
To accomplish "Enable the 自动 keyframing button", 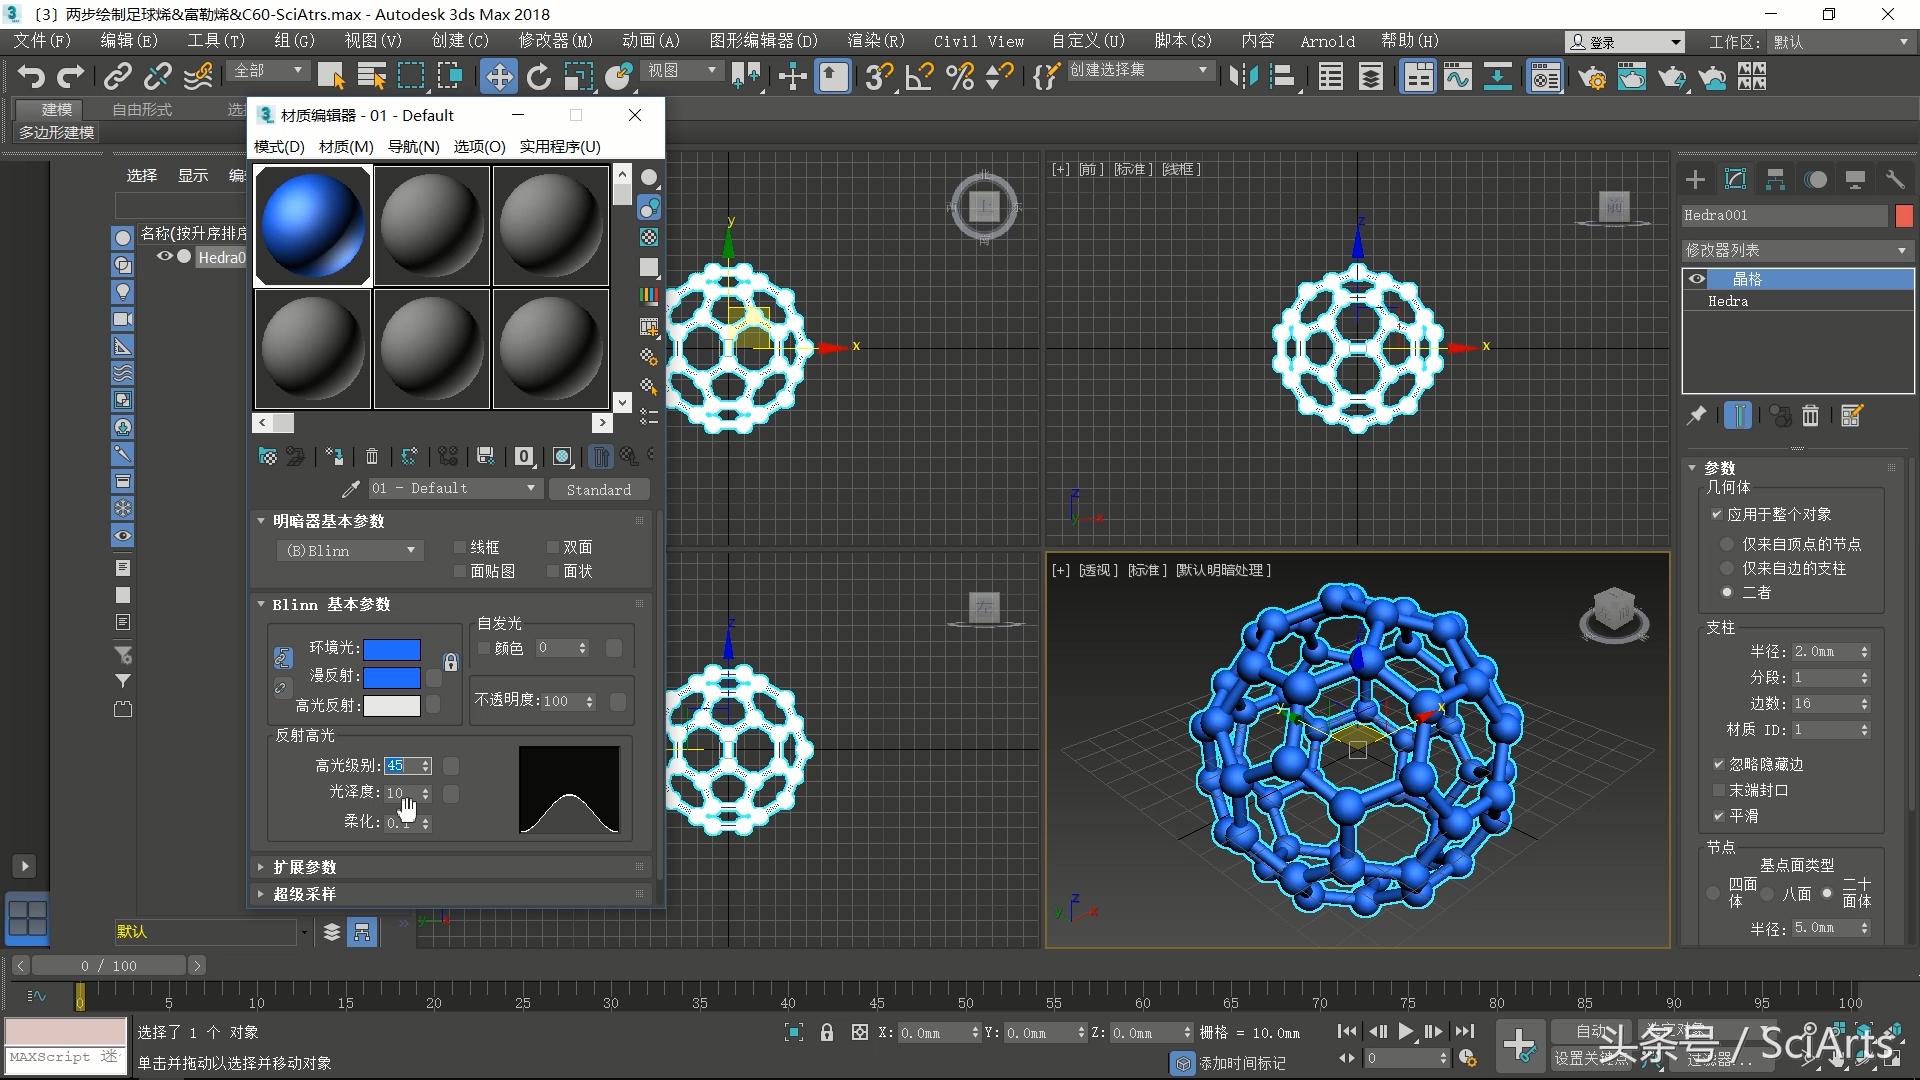I will (1590, 1032).
